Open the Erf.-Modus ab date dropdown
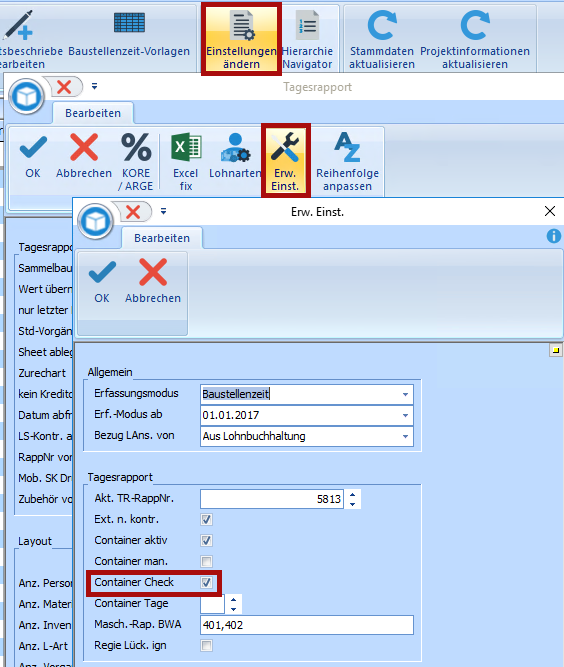The image size is (564, 667). [x=405, y=415]
